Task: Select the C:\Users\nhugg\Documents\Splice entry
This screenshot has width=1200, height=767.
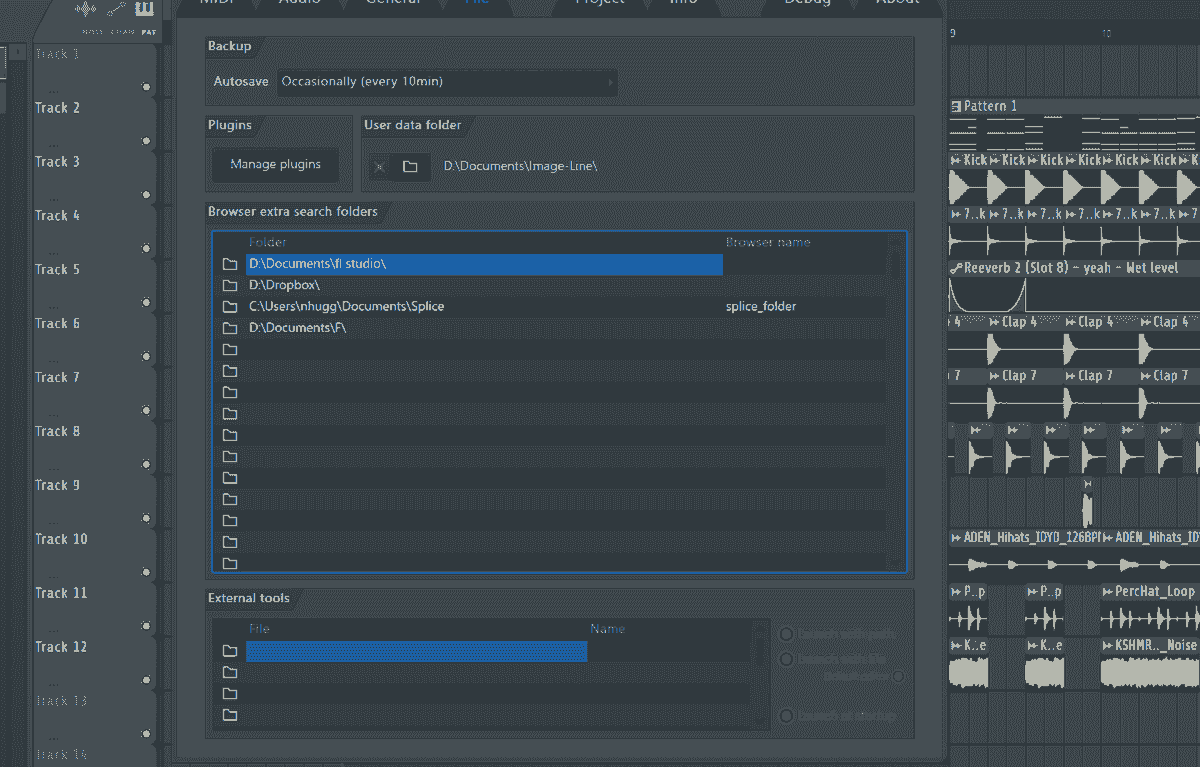Action: pyautogui.click(x=484, y=307)
